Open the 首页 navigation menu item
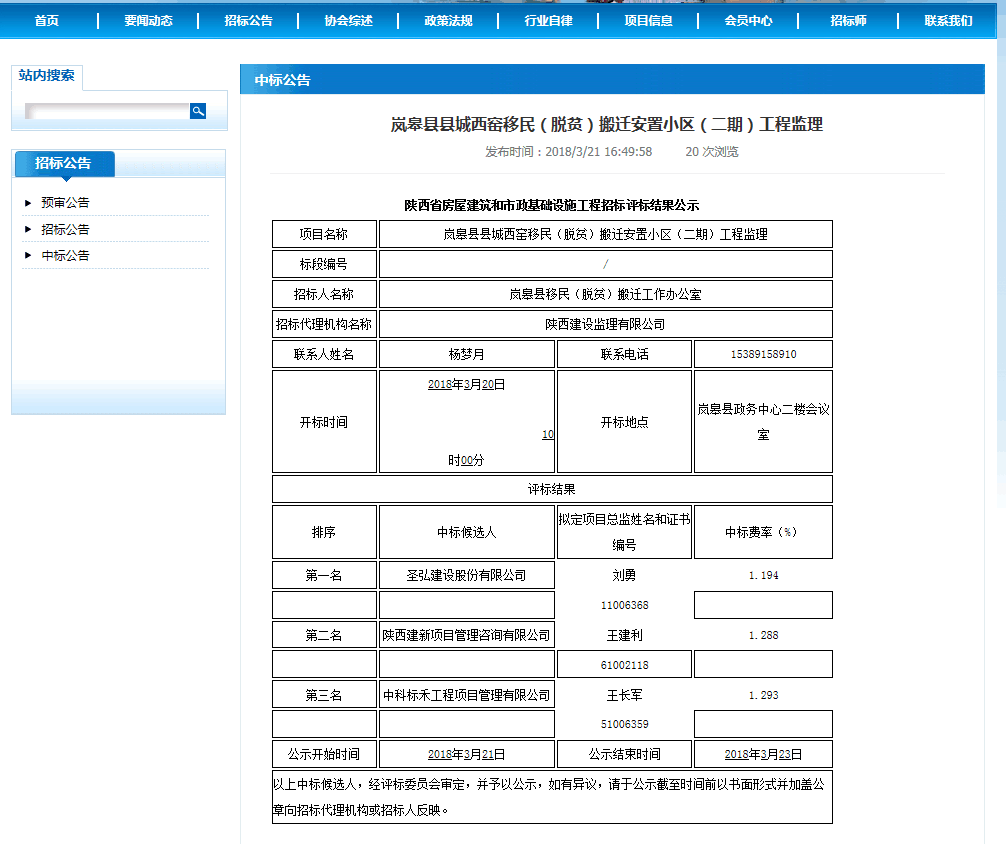This screenshot has height=844, width=1006. [47, 20]
